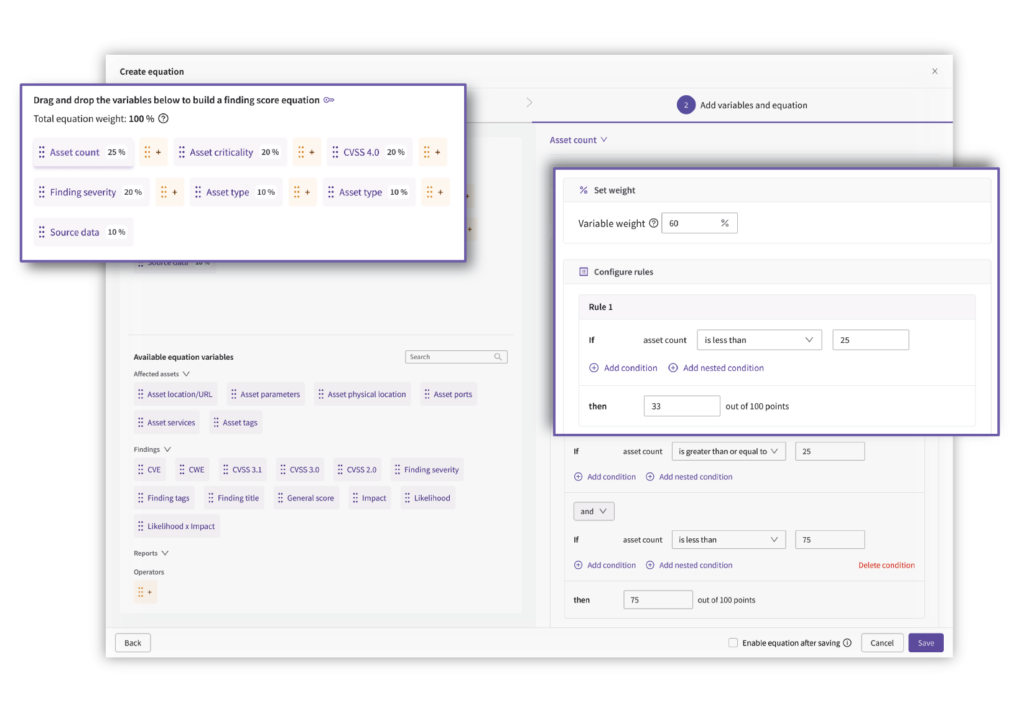The height and width of the screenshot is (712, 1024).
Task: Select the Finding title variable
Action: 234,498
